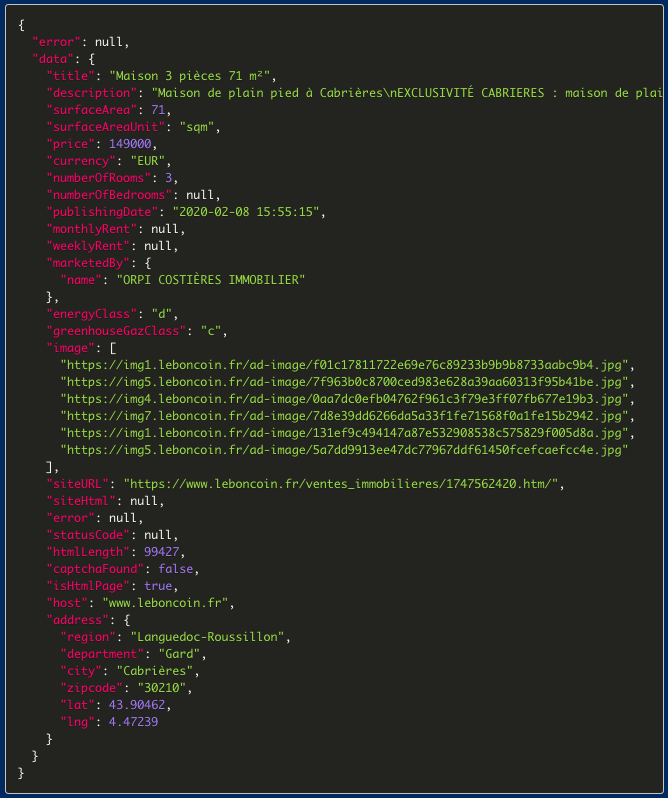
Task: Click the image link ending in 19b3.jpg
Action: (347, 399)
